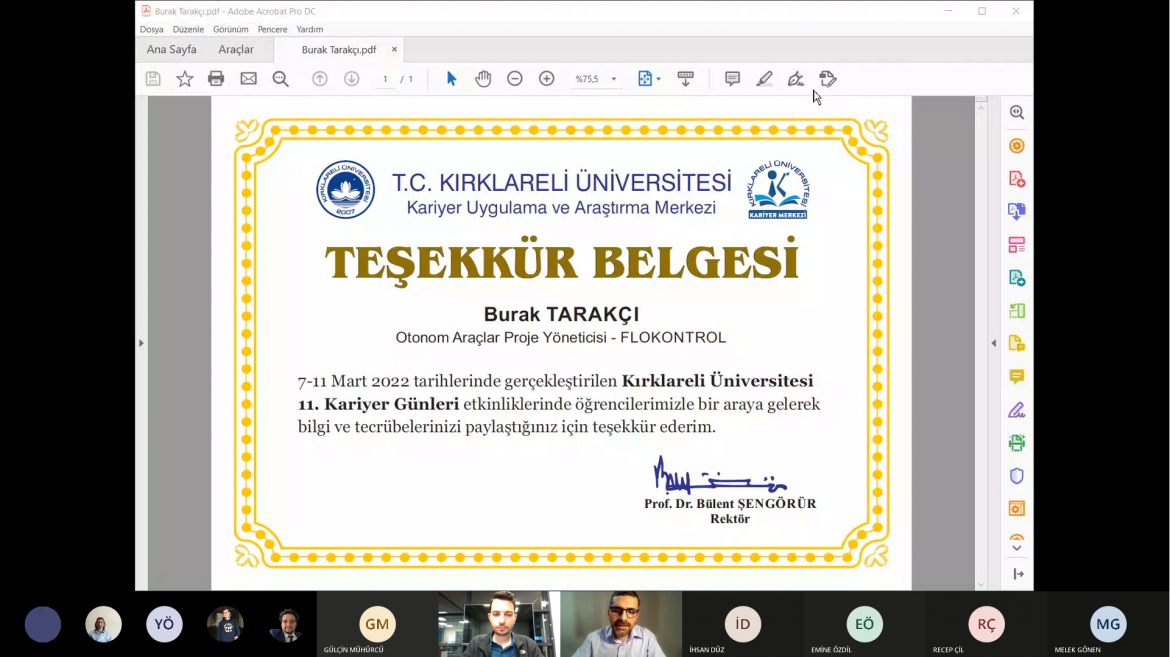Print the document using the printer icon
The image size is (1170, 657).
click(216, 78)
